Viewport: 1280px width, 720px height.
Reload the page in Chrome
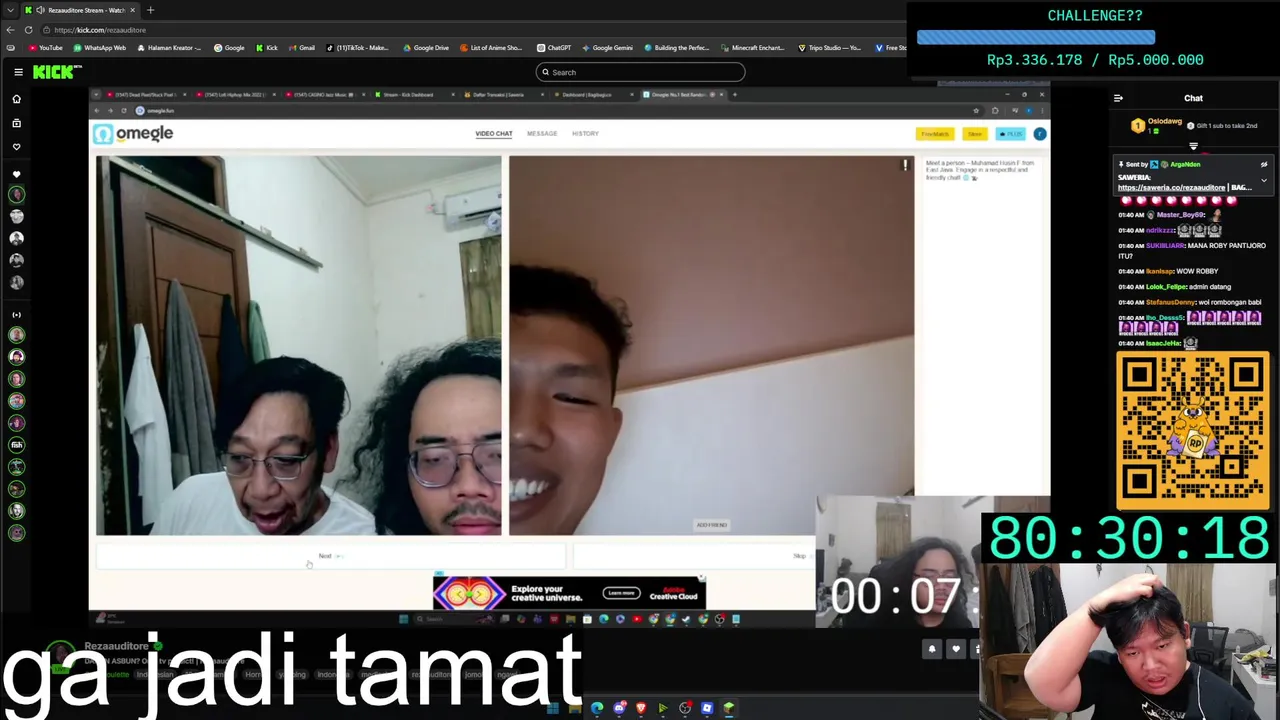28,30
